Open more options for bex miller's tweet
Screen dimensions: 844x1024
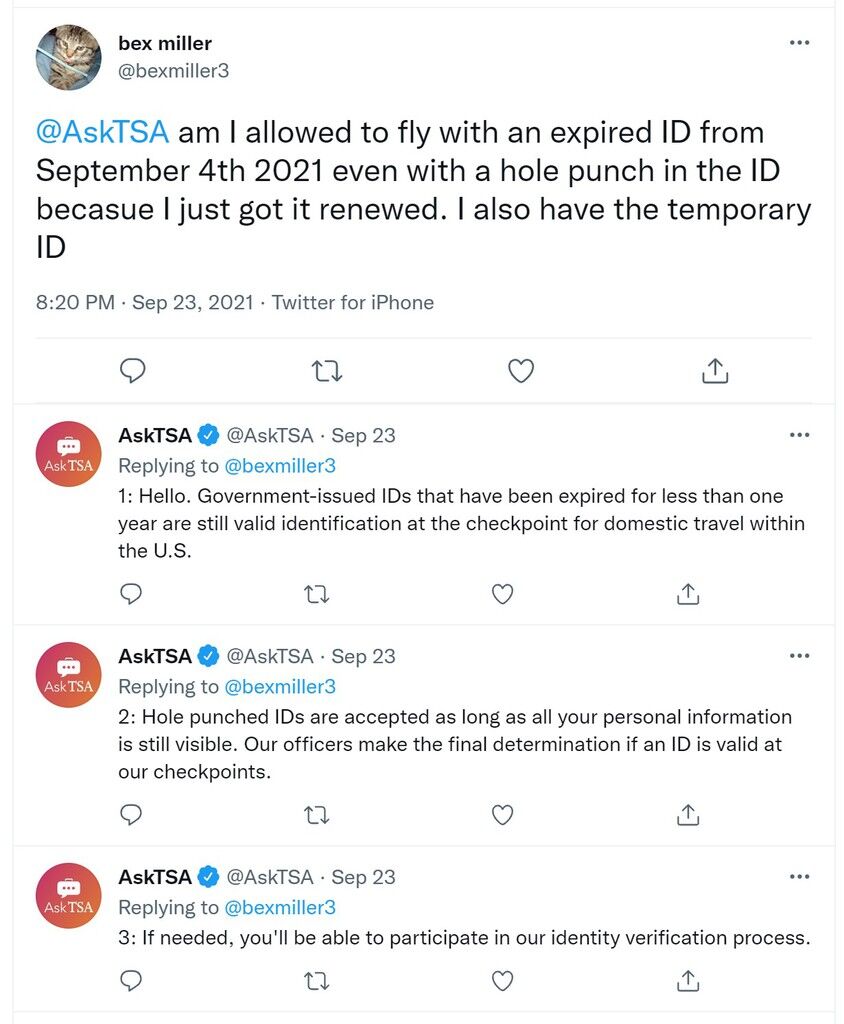(800, 43)
